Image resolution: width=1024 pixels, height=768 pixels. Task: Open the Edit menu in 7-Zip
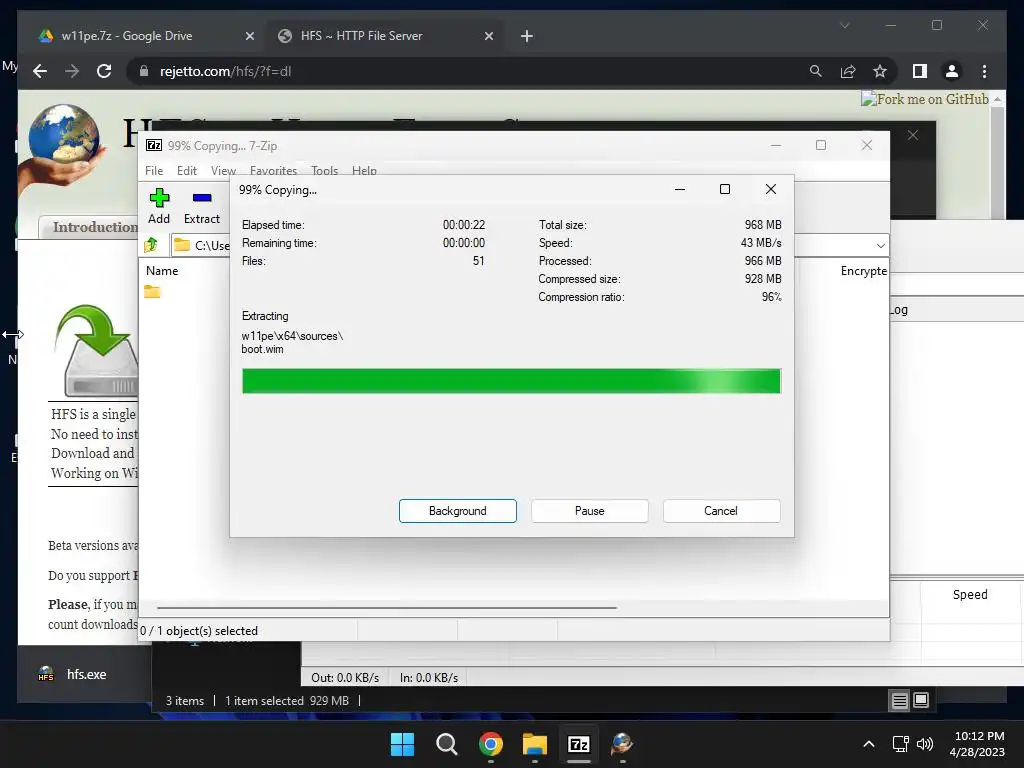click(187, 170)
